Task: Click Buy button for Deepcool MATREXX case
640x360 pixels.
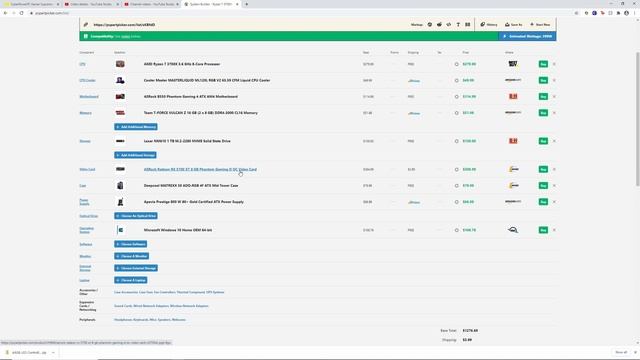Action: coord(543,186)
